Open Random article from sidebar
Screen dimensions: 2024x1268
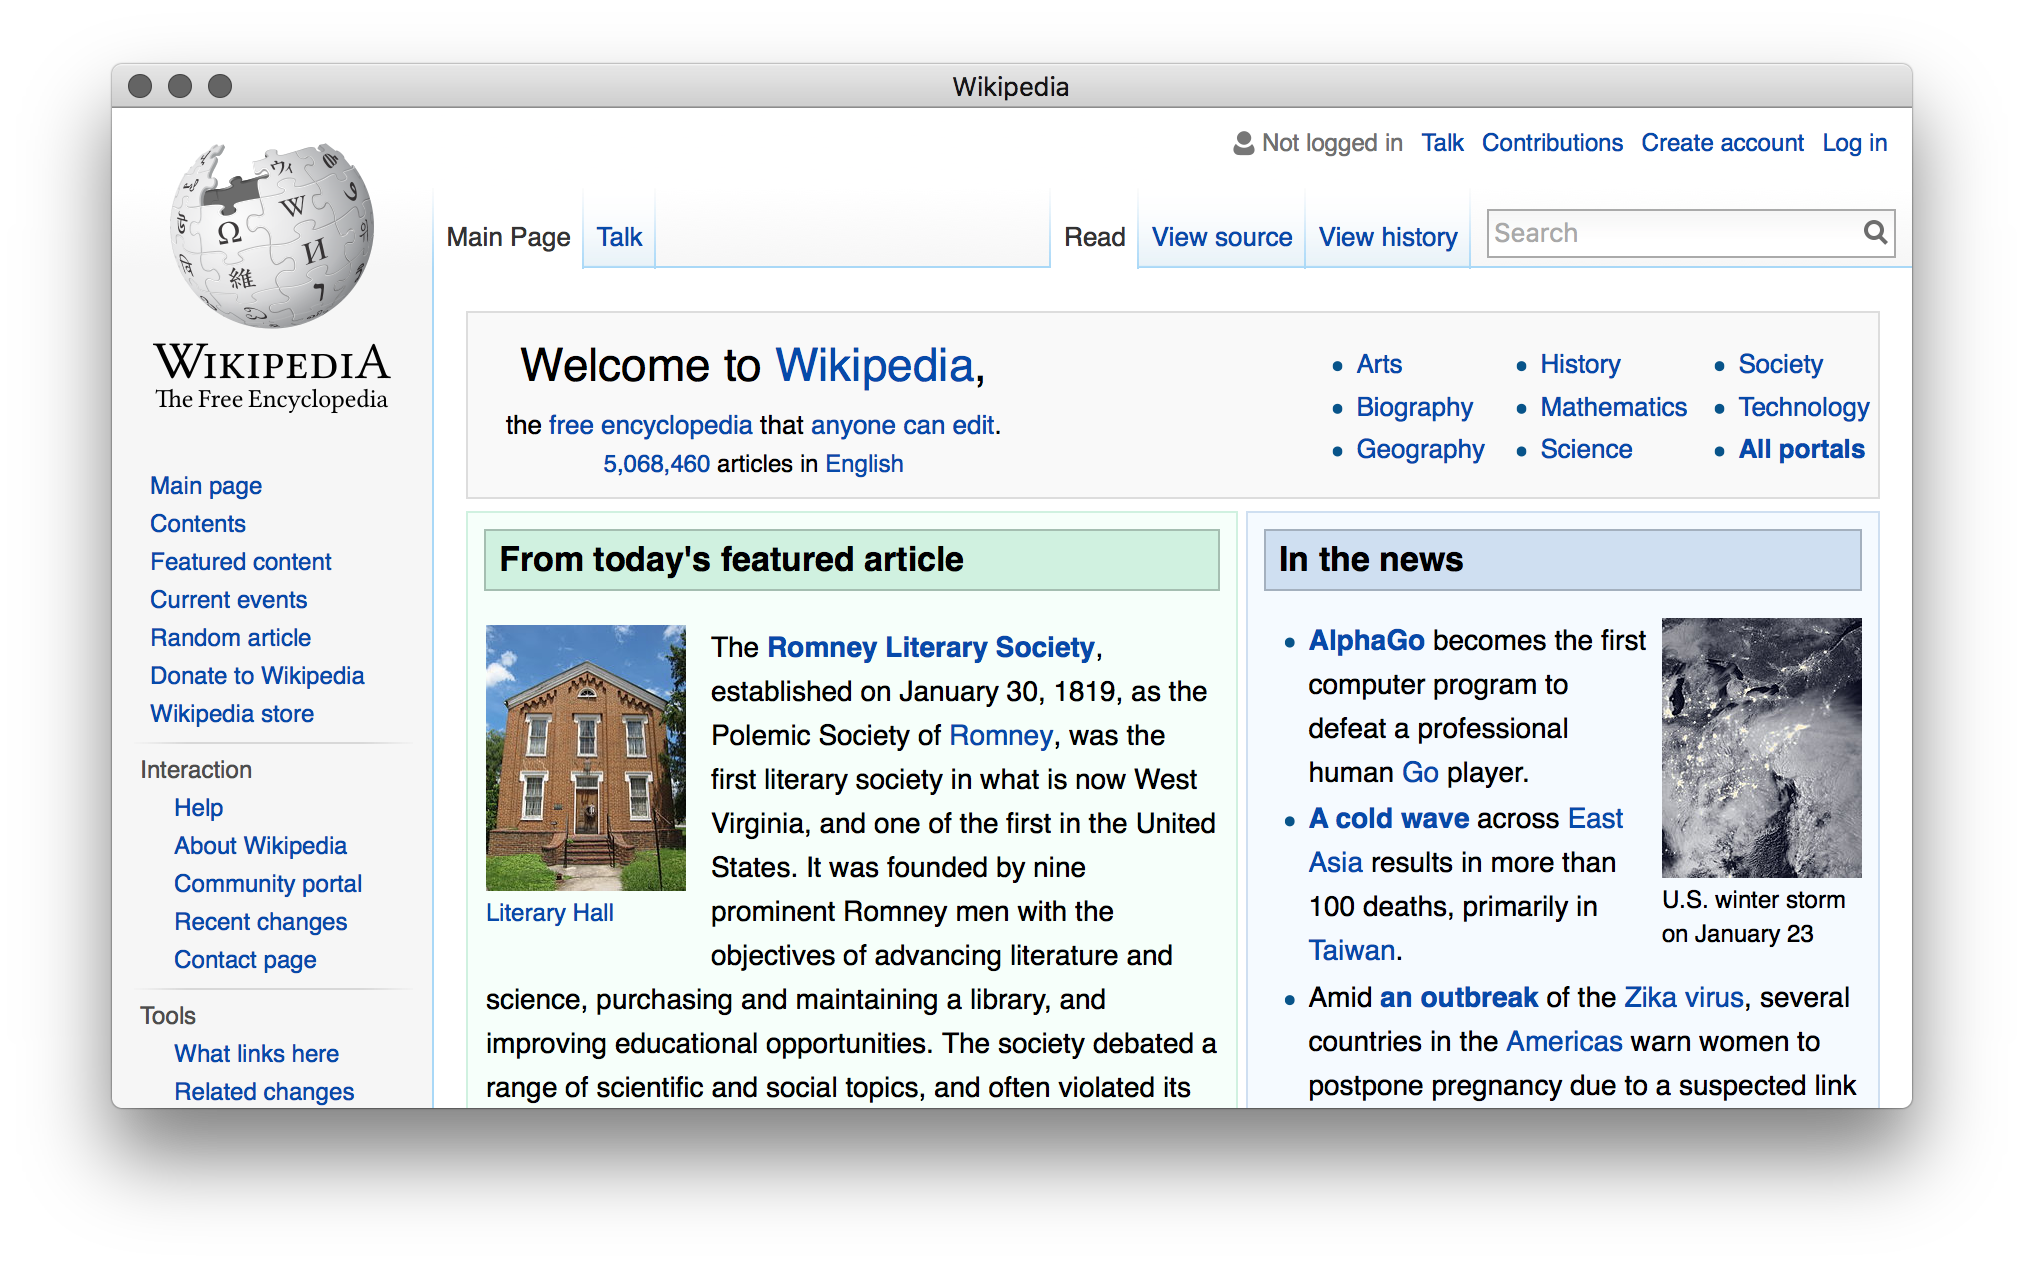[230, 637]
